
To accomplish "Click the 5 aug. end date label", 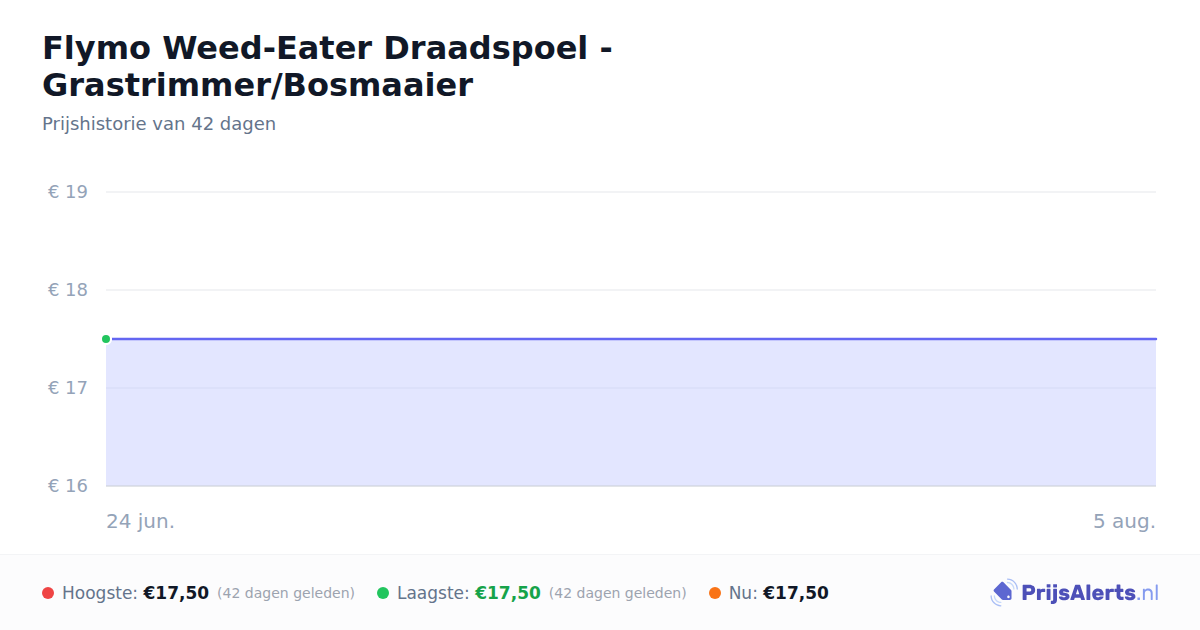I will click(1124, 521).
